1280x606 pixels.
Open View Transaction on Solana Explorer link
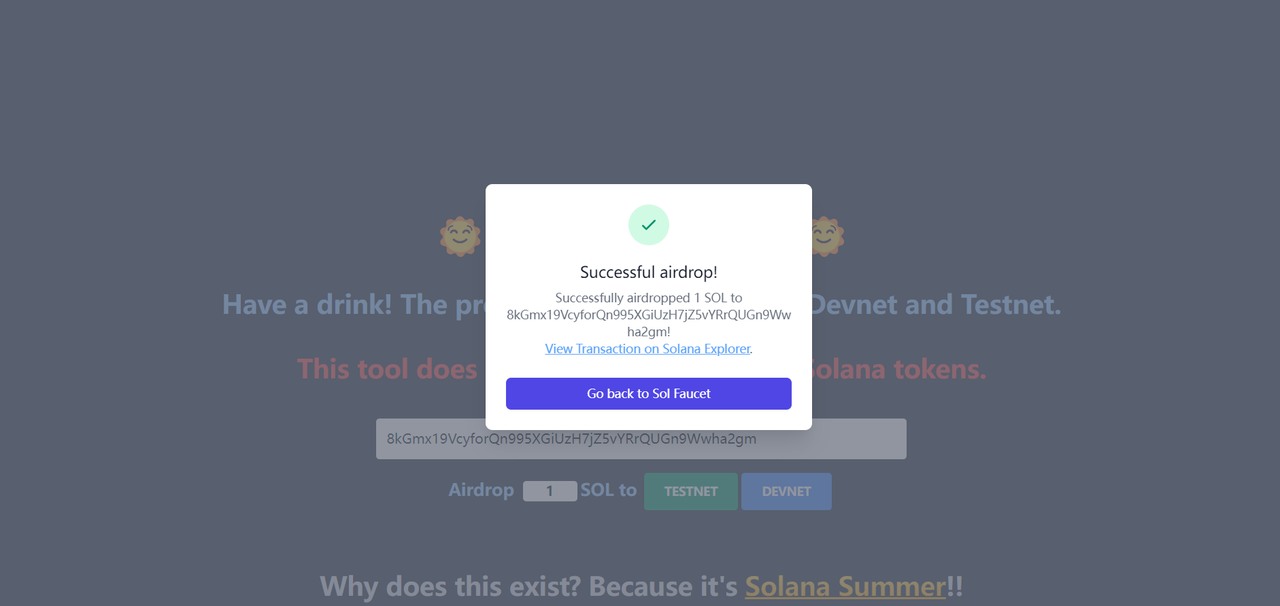point(647,349)
